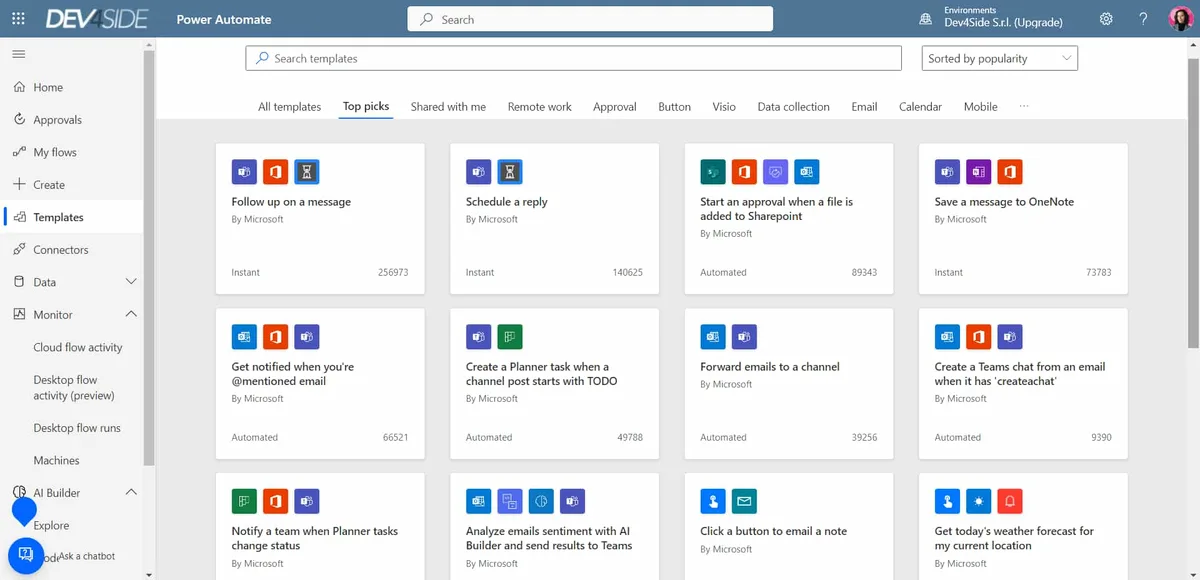Open the Calendar tab

pos(920,106)
